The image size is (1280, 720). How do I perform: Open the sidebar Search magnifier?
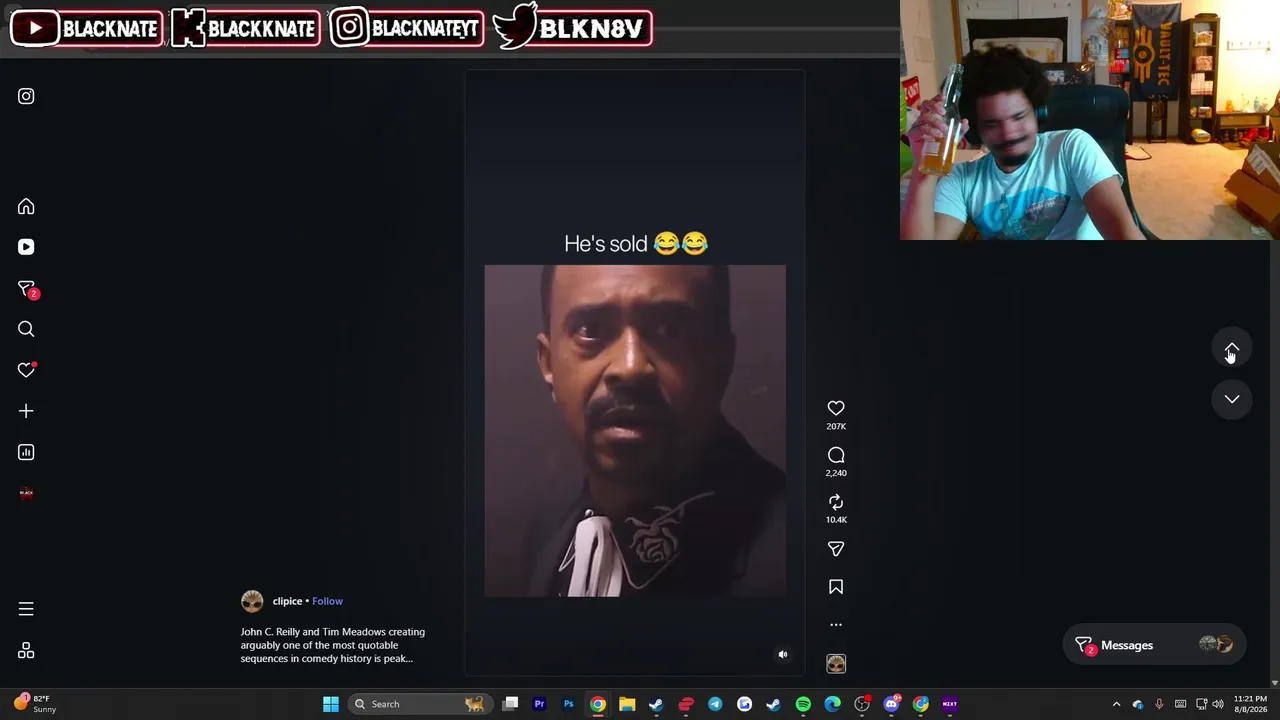click(x=26, y=329)
